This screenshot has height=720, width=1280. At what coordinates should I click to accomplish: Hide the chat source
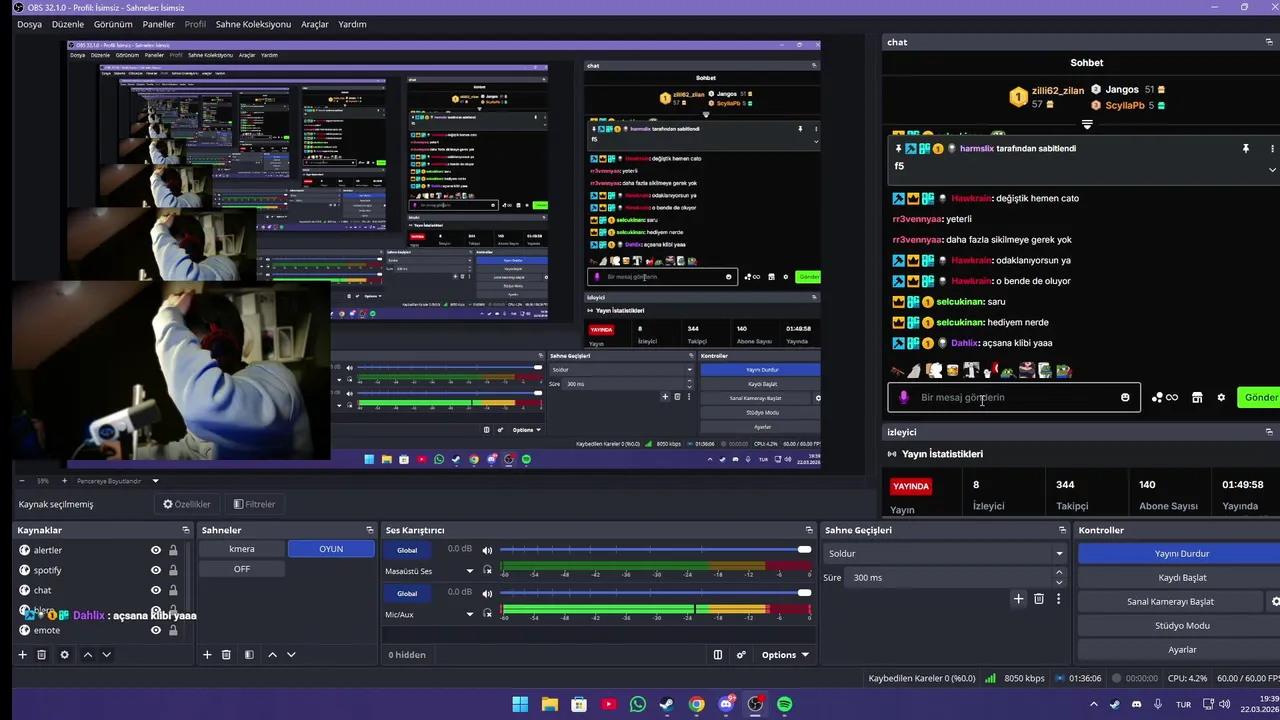point(156,590)
